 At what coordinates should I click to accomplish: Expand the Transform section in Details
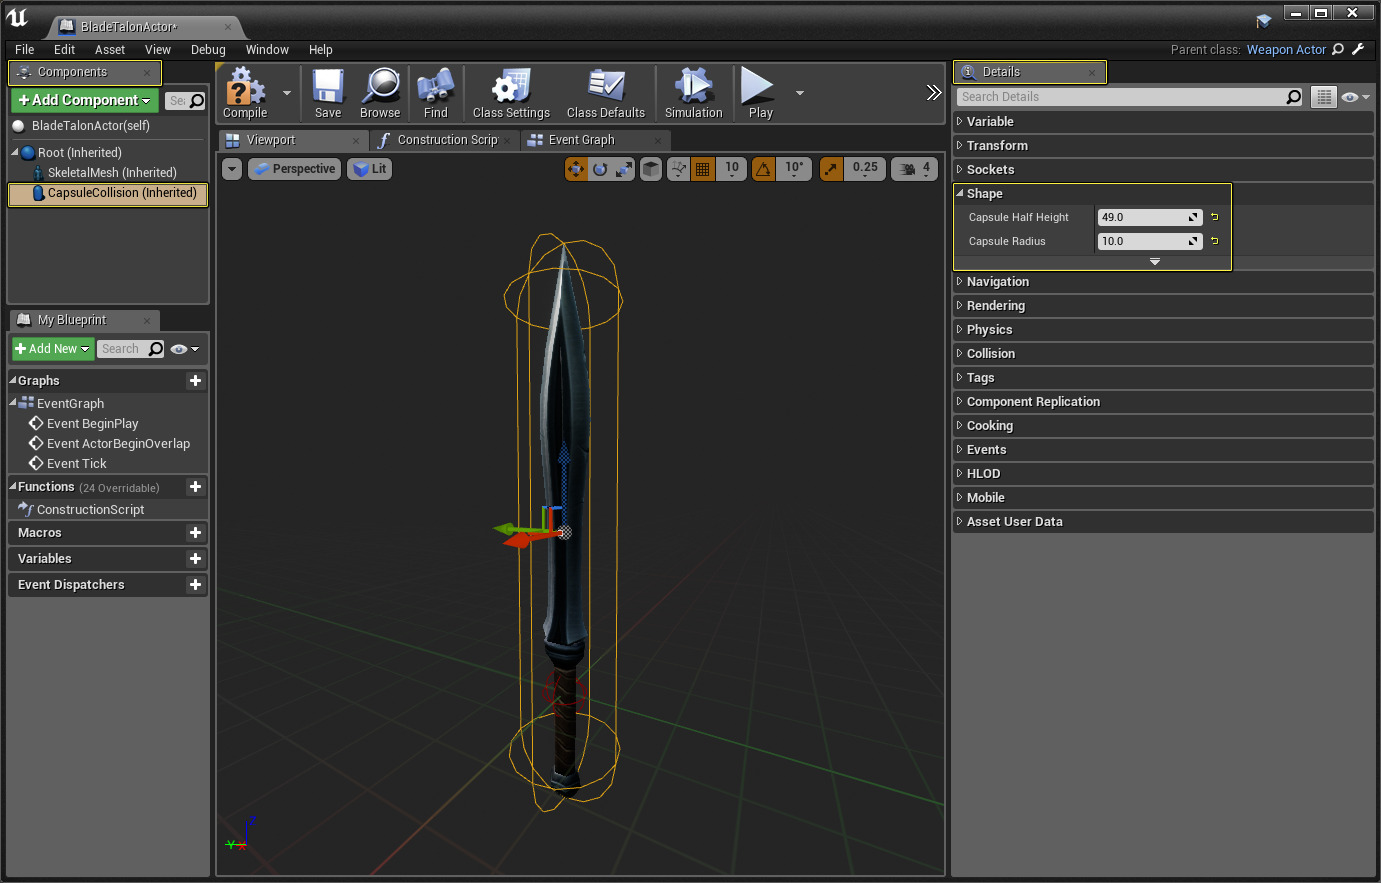tap(997, 146)
